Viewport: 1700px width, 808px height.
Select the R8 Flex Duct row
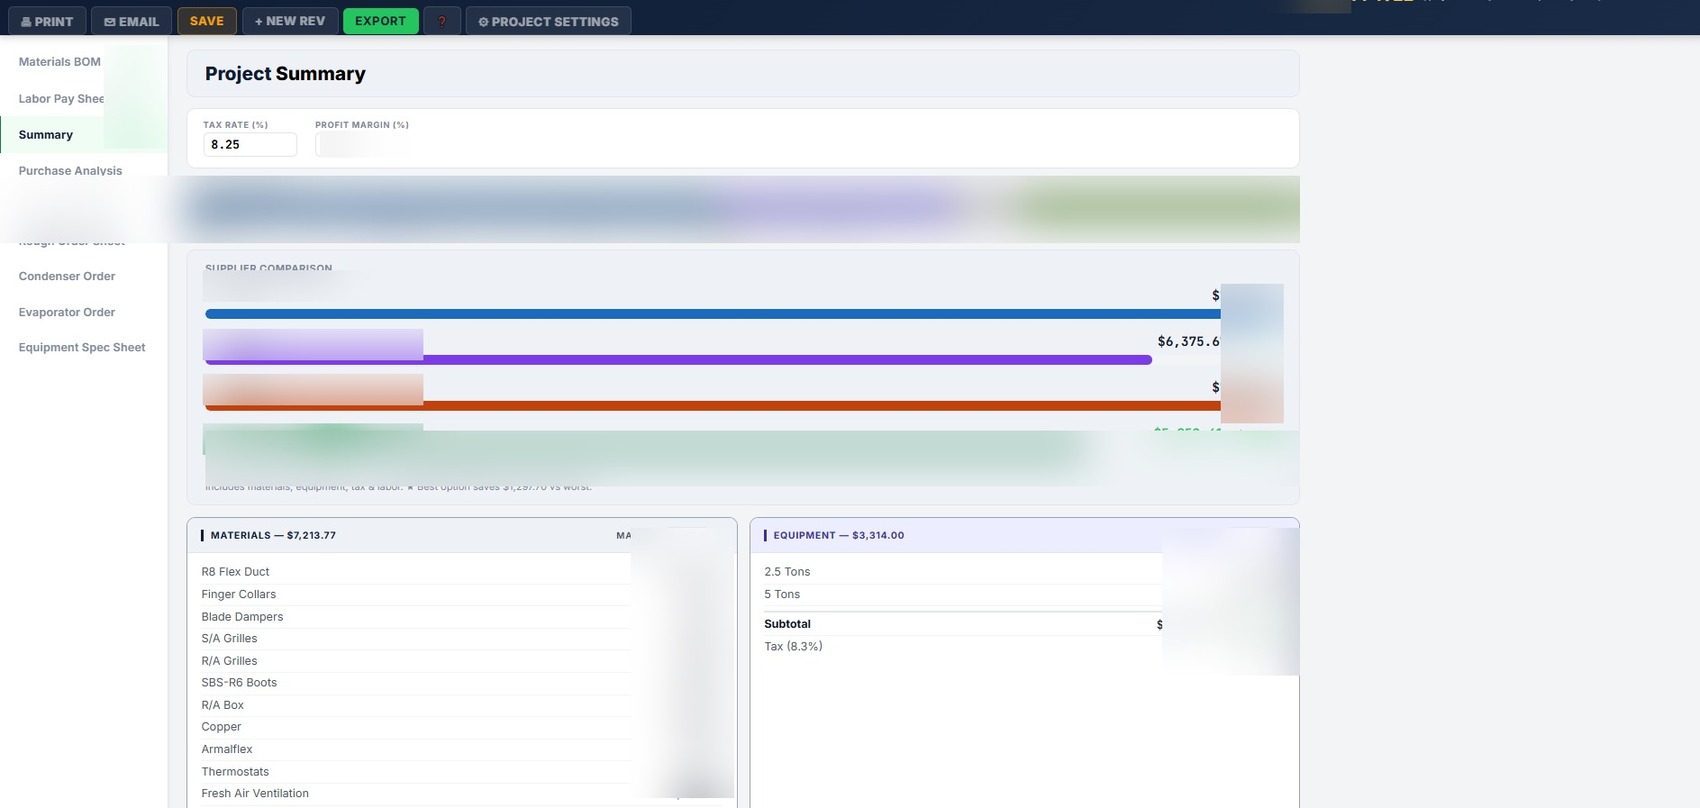click(462, 572)
